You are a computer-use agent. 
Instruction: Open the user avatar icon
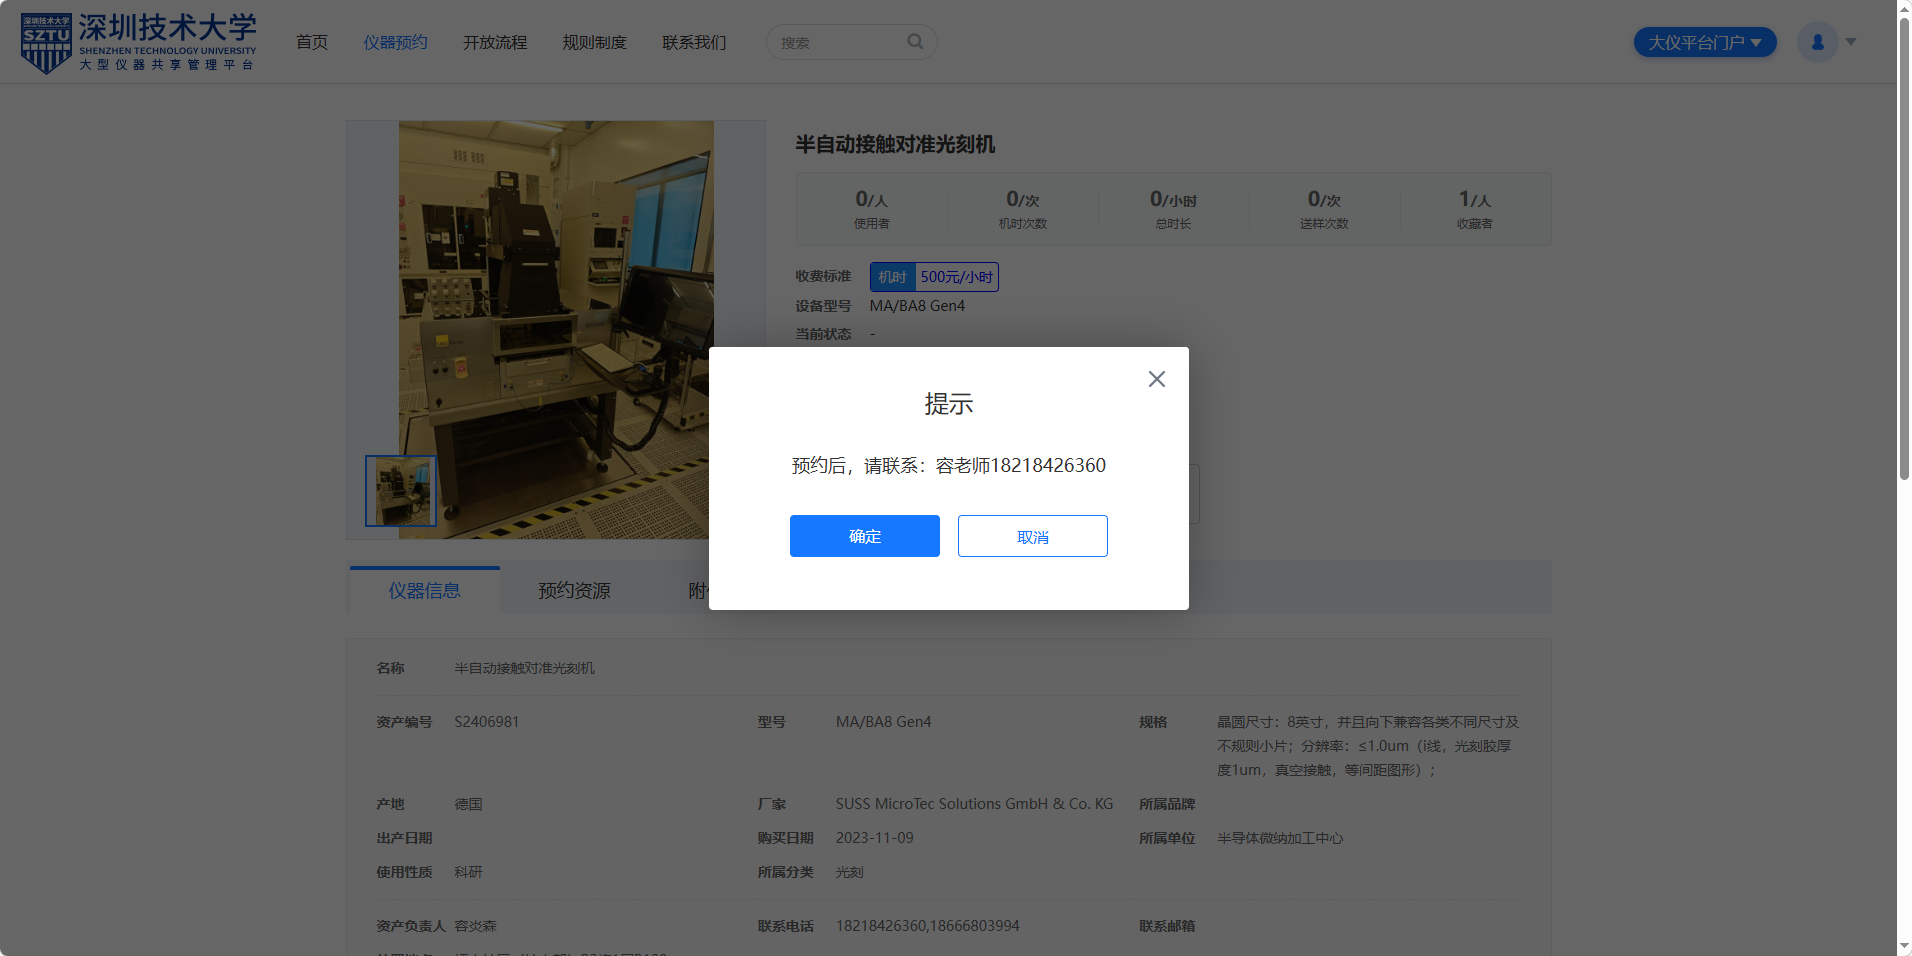point(1817,42)
